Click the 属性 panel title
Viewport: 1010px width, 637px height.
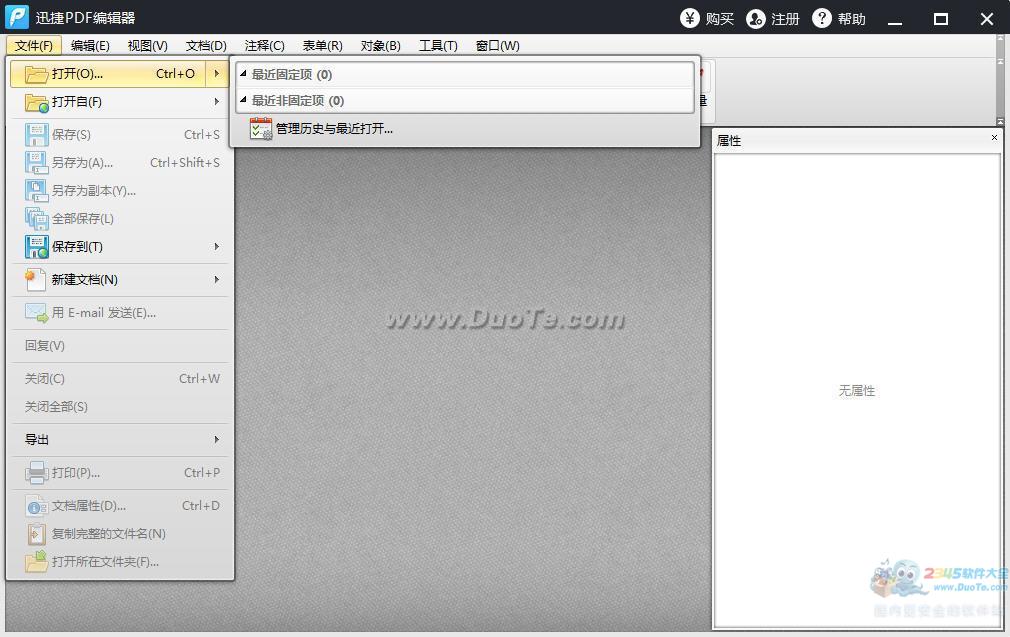[729, 140]
